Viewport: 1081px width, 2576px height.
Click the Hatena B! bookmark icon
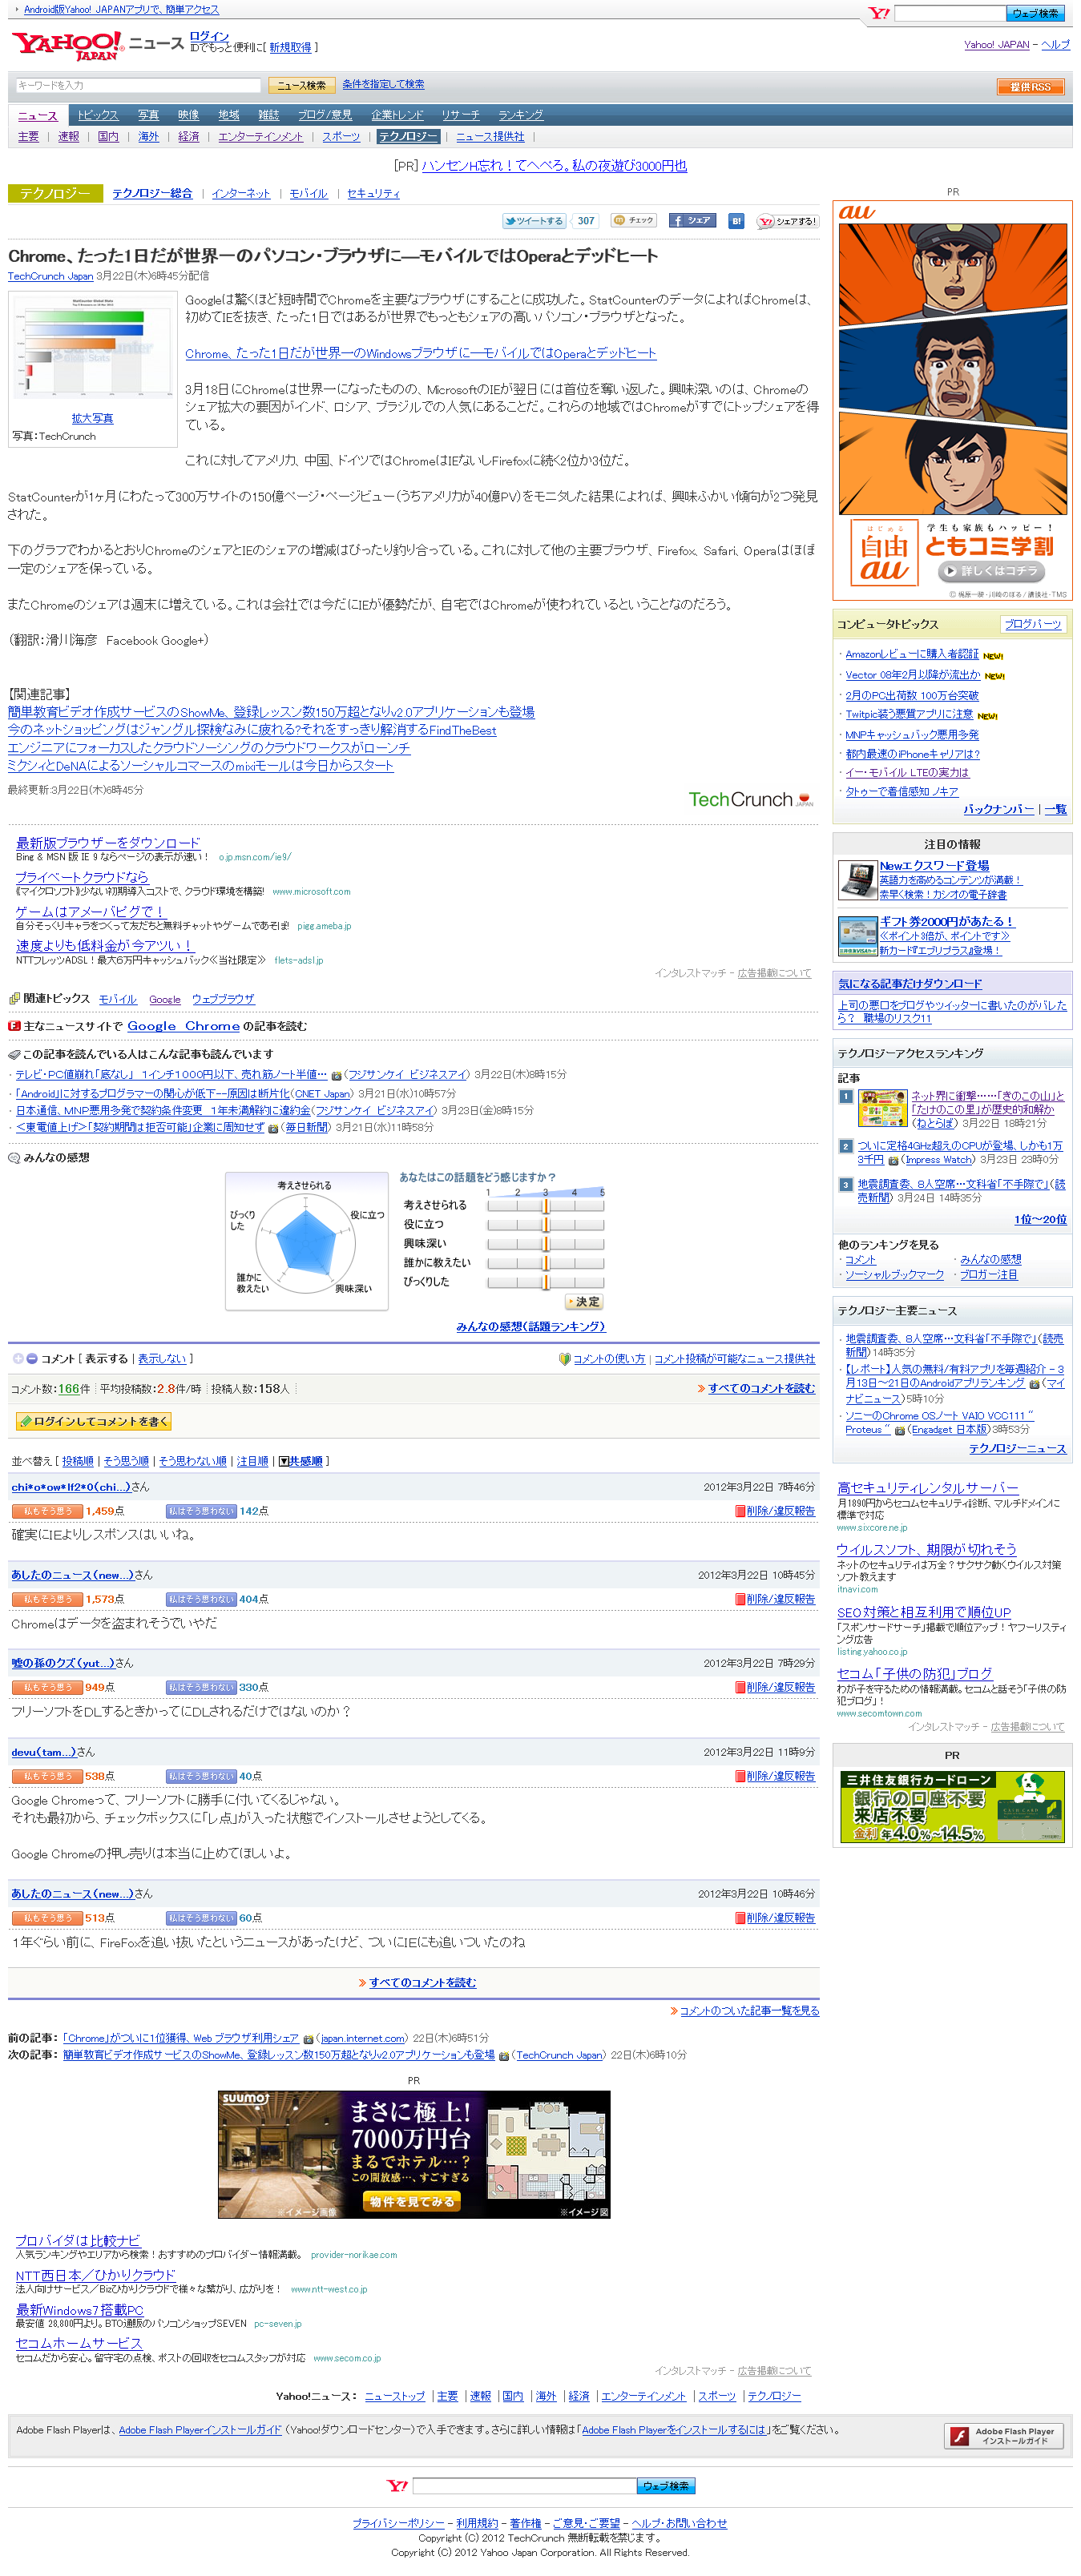(736, 221)
